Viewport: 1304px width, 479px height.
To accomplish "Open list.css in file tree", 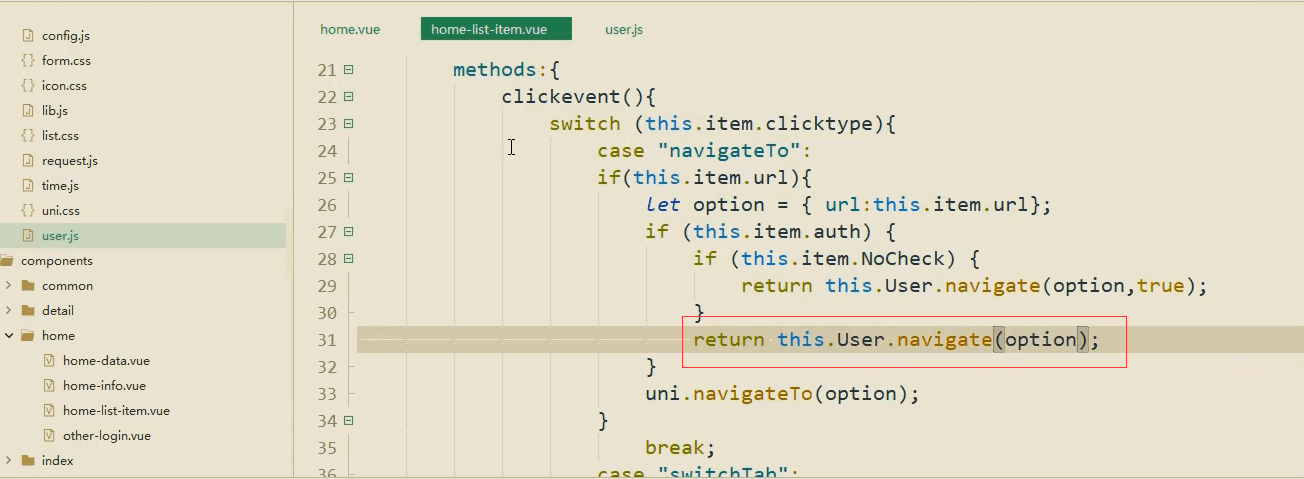I will pyautogui.click(x=60, y=135).
